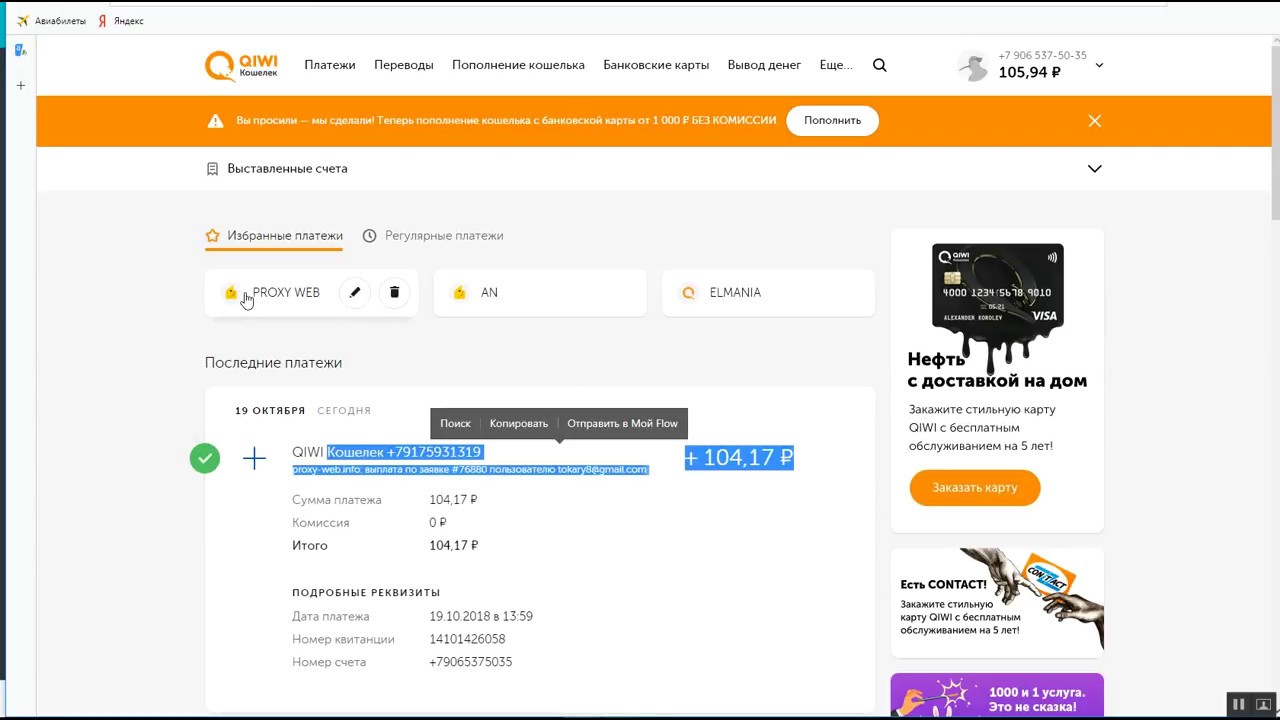This screenshot has width=1280, height=720.
Task: Click the Заказать карту button
Action: tap(975, 487)
